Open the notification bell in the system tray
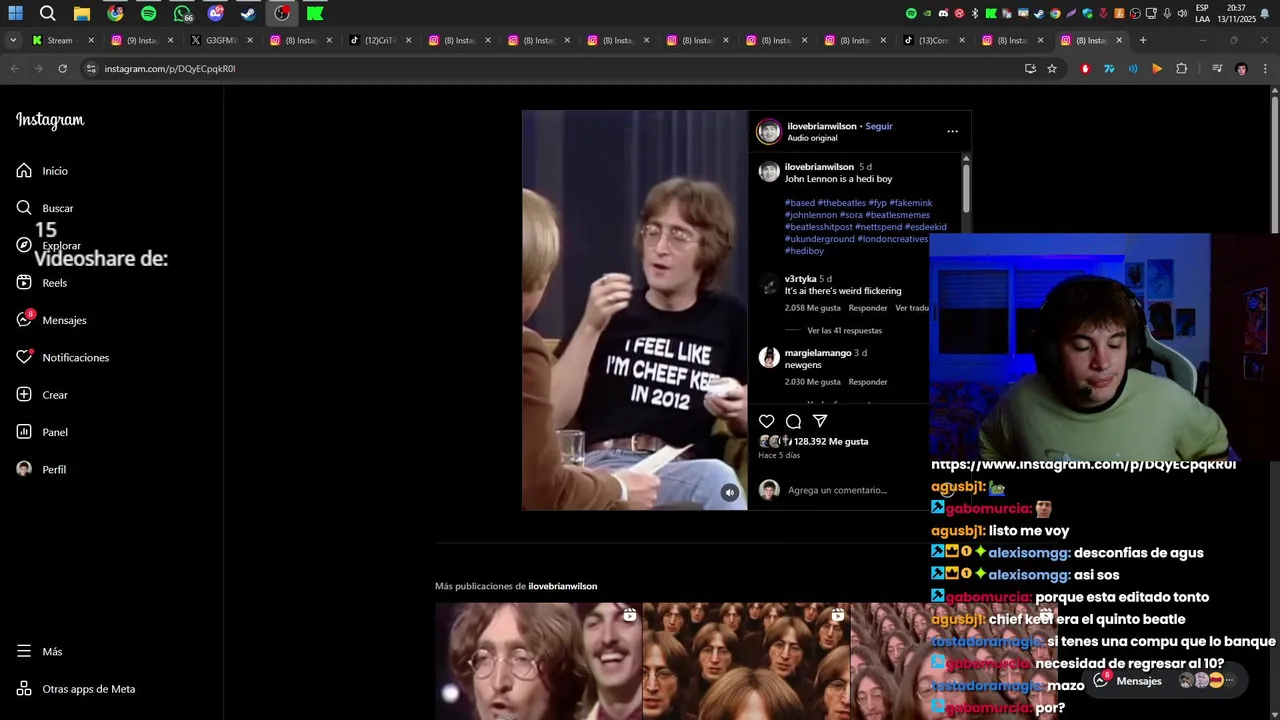 pyautogui.click(x=1265, y=13)
